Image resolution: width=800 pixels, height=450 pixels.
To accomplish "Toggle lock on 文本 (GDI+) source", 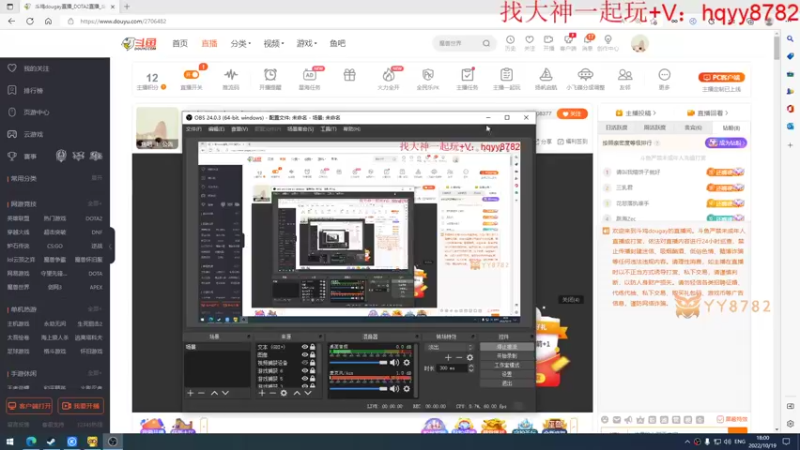I will click(x=312, y=347).
